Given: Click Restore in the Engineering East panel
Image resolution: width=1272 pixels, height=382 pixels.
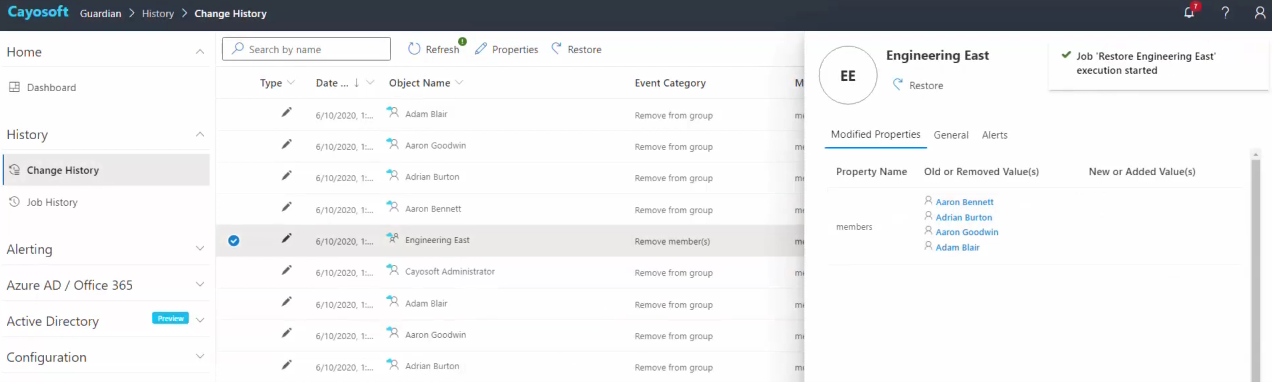Looking at the screenshot, I should [x=917, y=86].
